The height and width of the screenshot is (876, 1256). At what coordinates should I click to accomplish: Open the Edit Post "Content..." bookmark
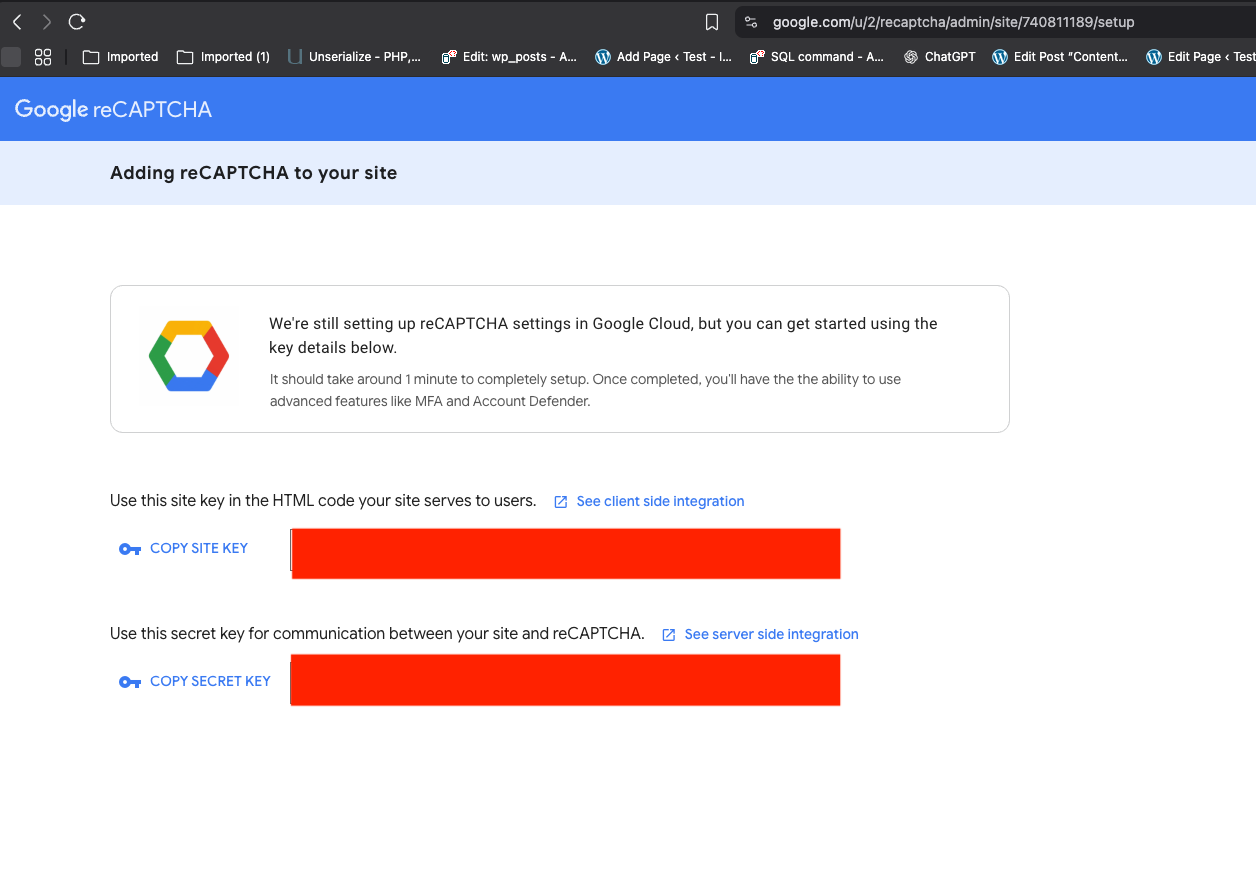(x=1060, y=57)
